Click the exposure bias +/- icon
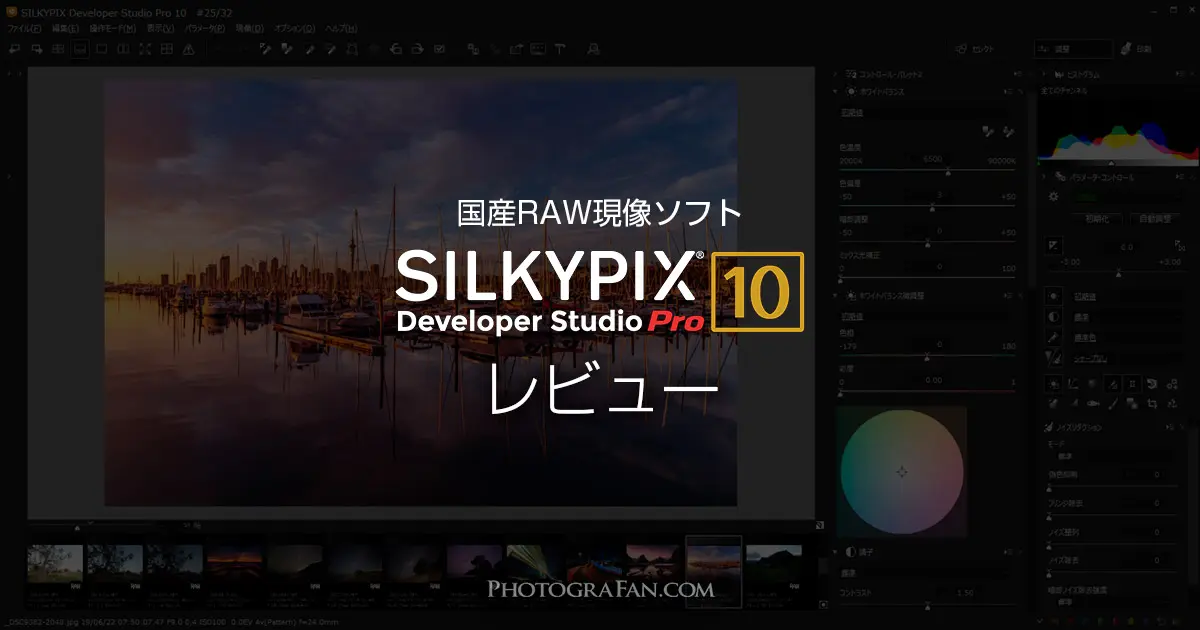 coord(1054,245)
